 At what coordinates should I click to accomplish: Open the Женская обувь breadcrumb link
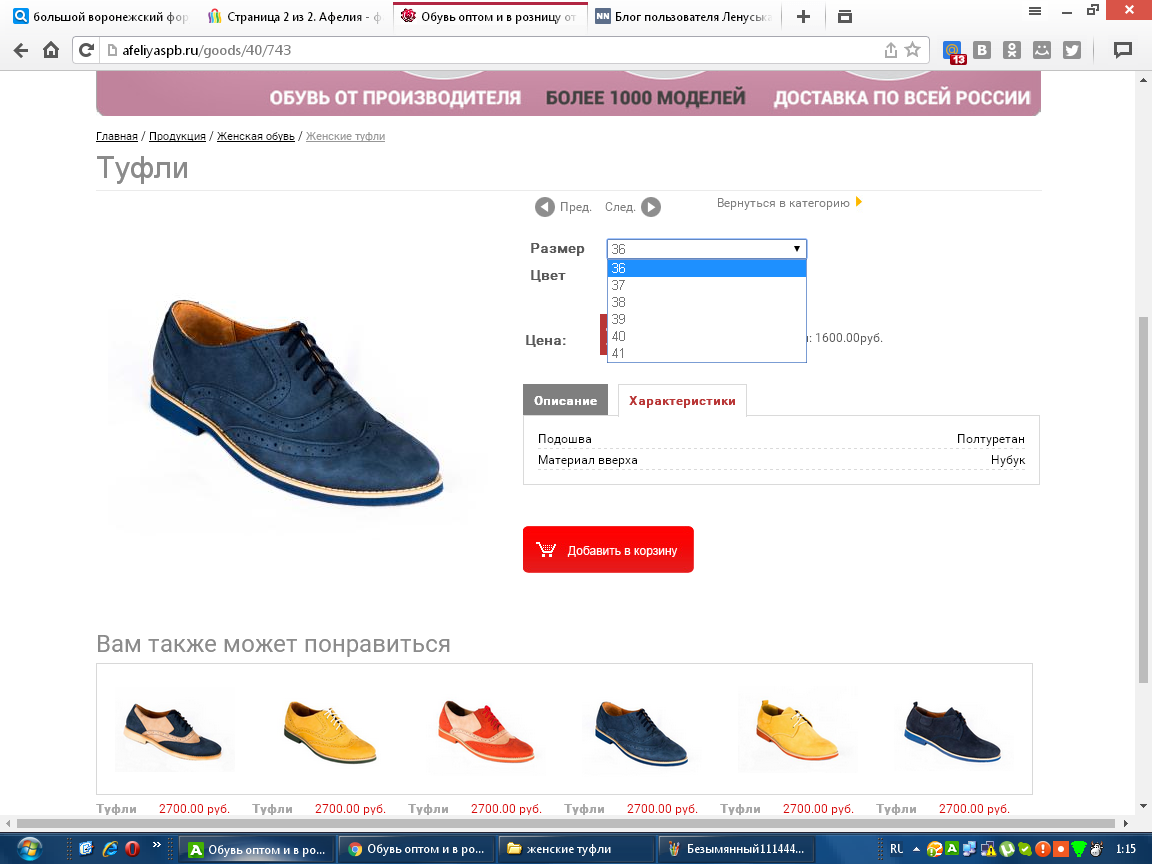point(255,136)
